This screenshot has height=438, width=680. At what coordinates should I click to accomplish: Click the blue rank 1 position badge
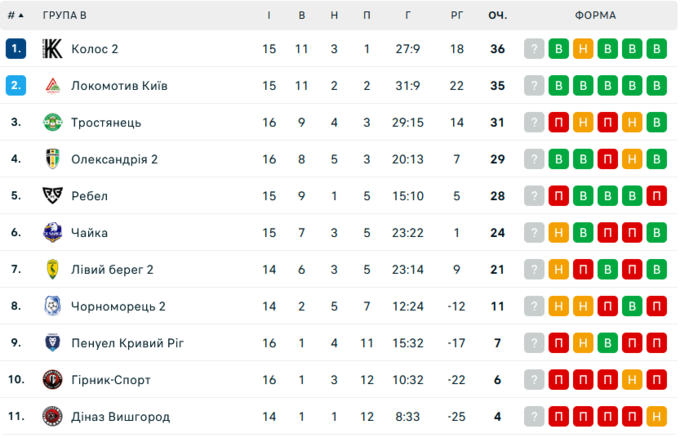coord(15,49)
